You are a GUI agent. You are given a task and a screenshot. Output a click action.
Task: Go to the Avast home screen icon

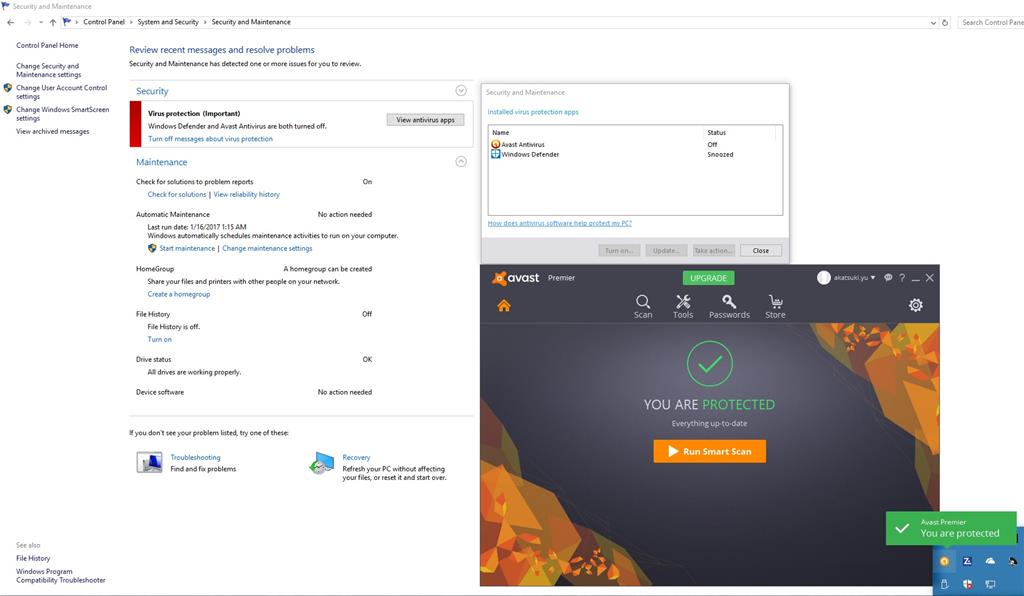[504, 305]
